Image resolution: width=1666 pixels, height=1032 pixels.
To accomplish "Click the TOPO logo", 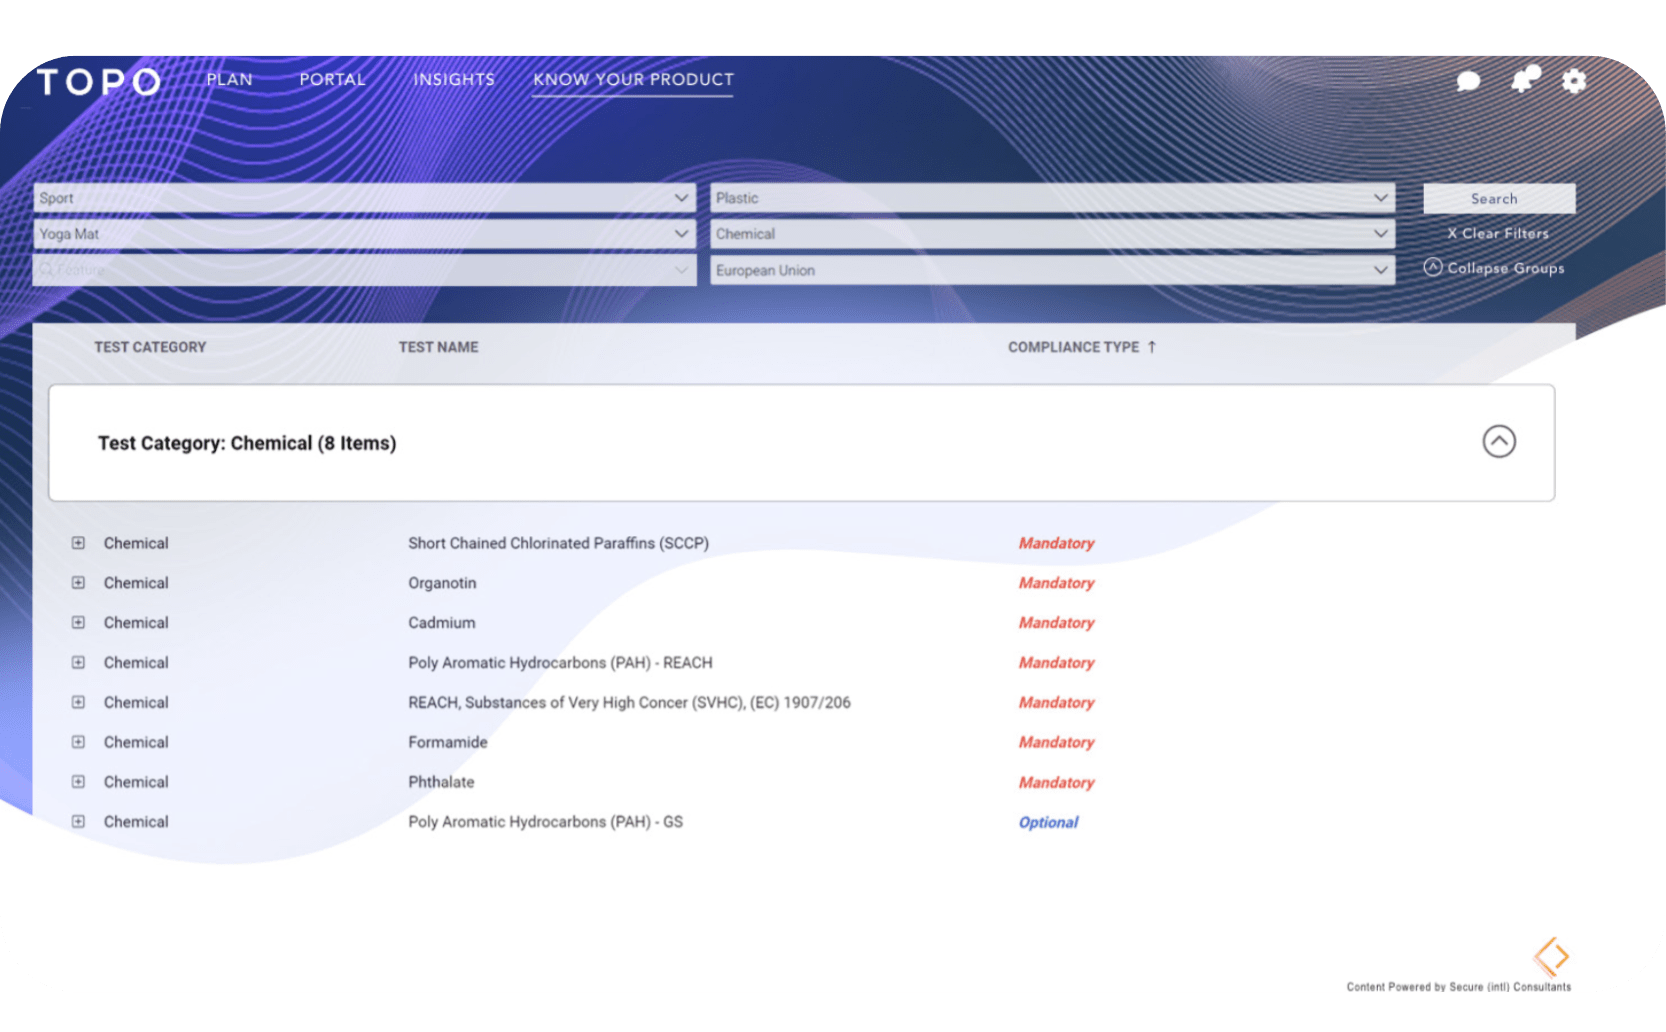I will [x=97, y=82].
